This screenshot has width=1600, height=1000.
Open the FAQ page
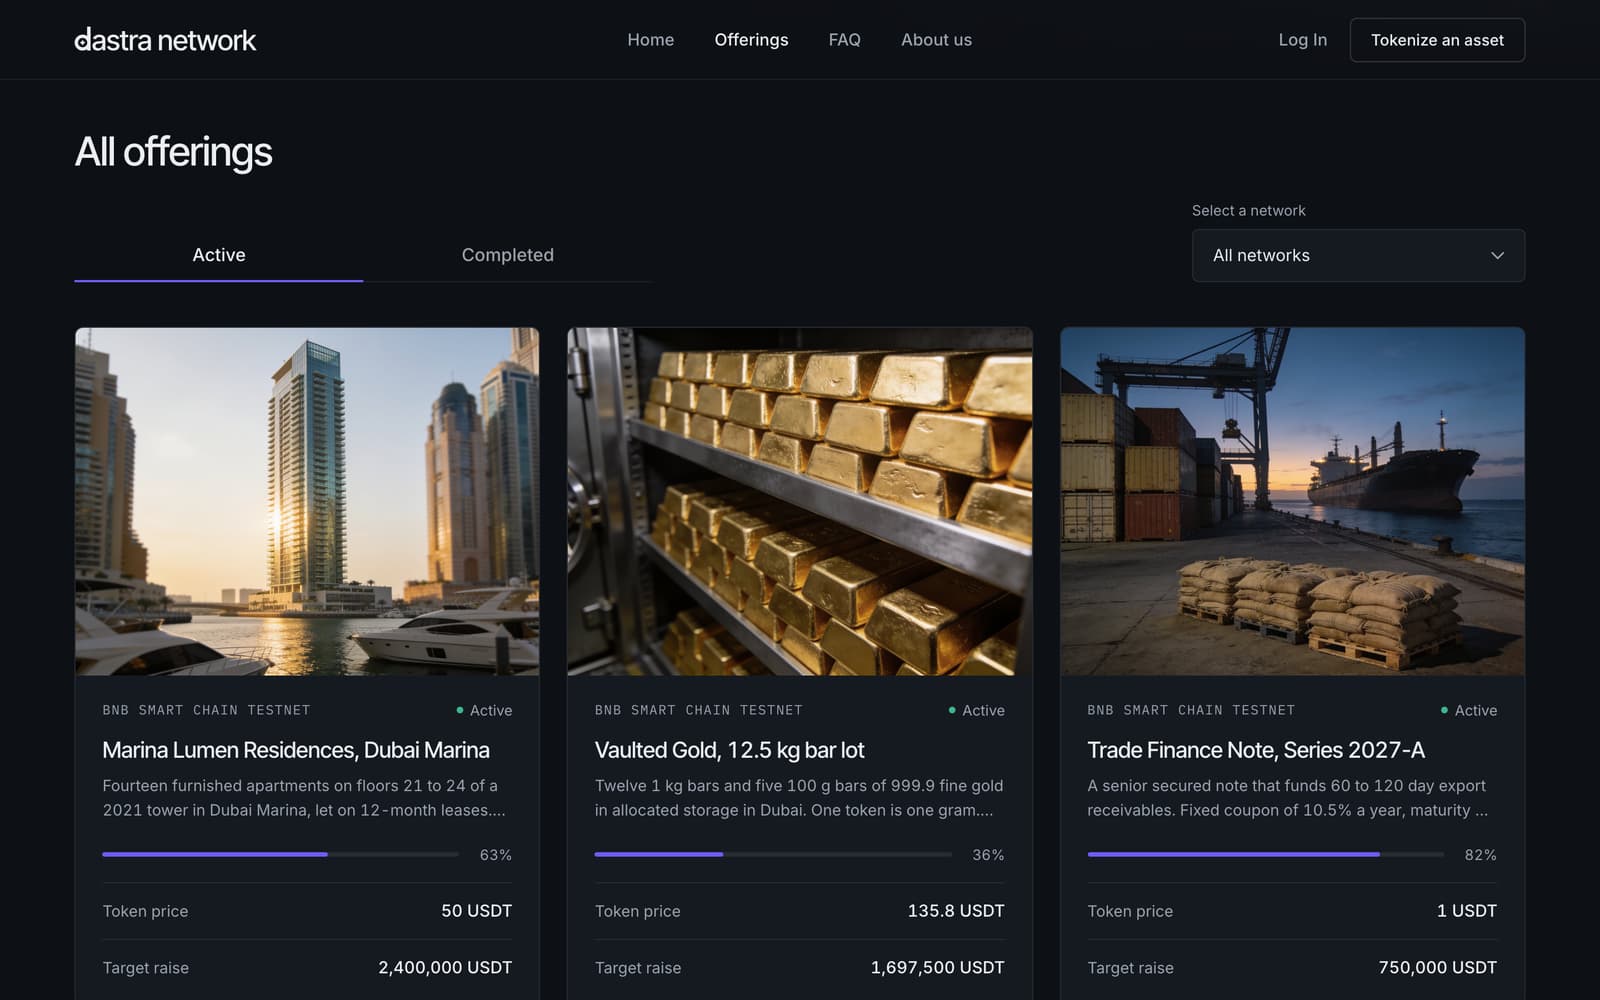click(x=844, y=40)
